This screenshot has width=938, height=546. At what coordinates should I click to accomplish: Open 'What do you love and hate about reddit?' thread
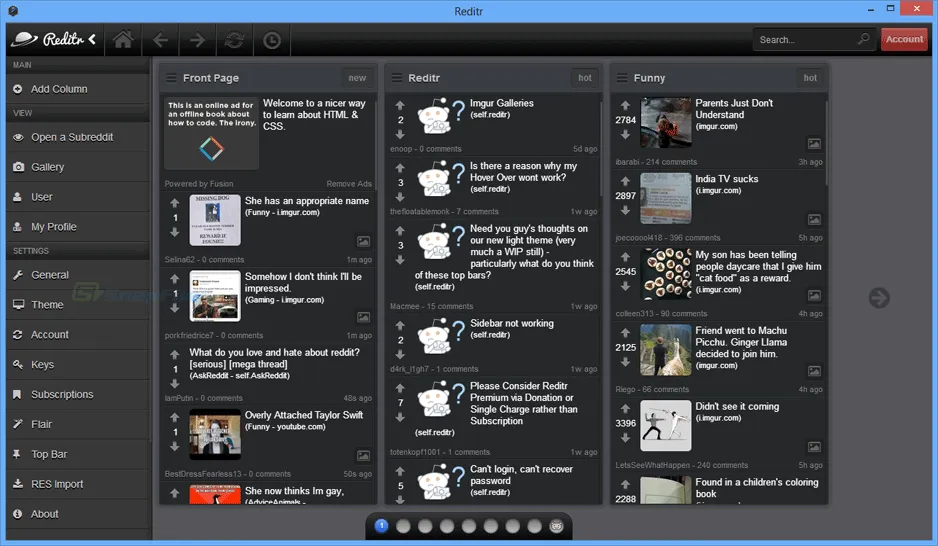[x=275, y=358]
